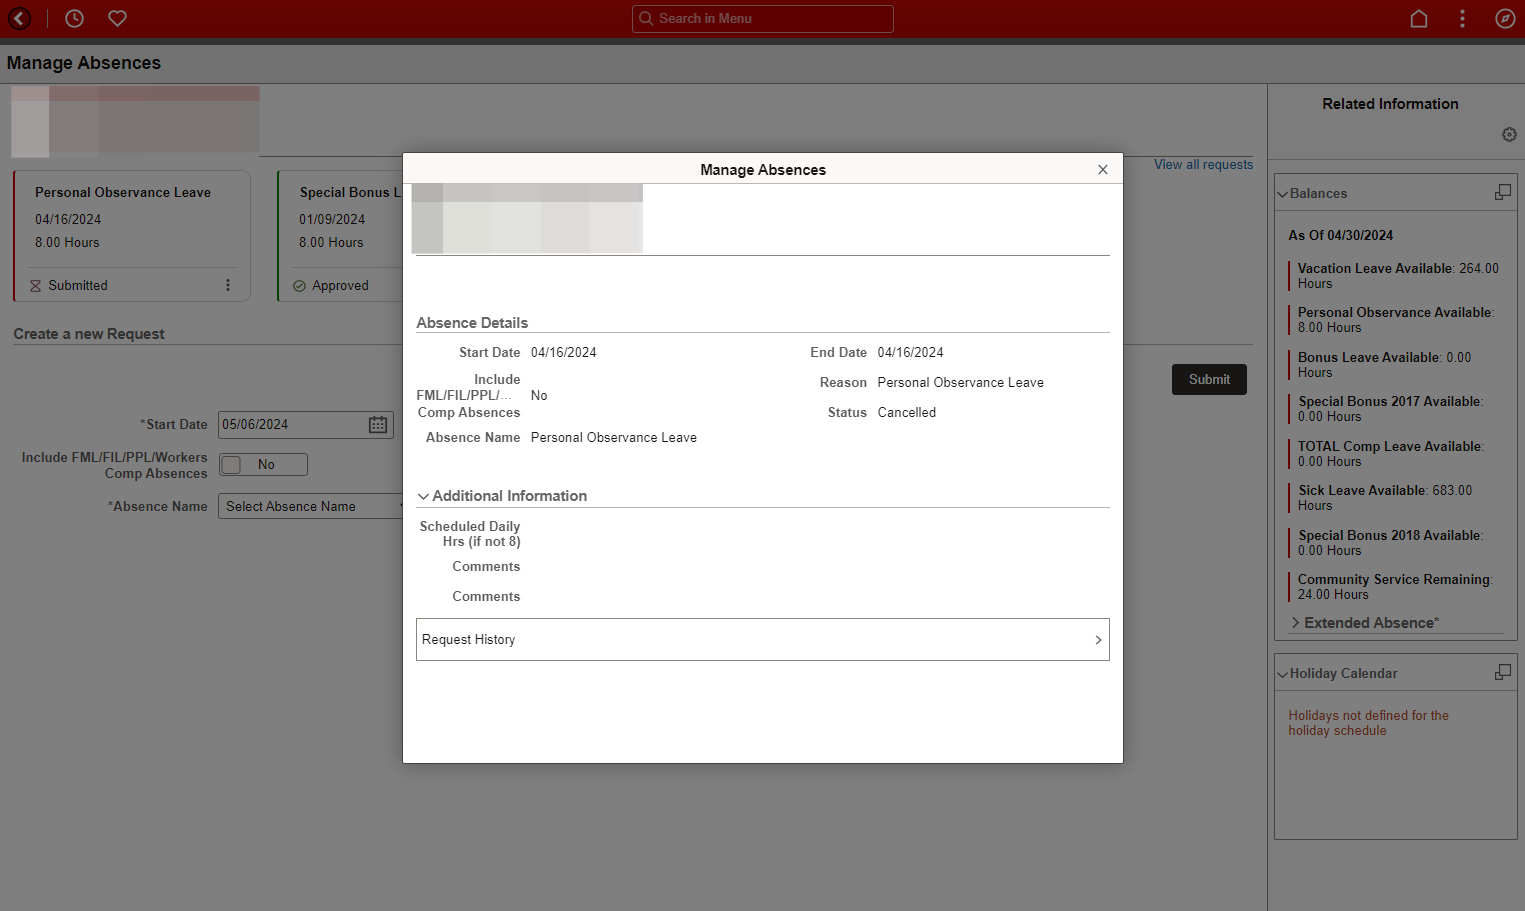Screen dimensions: 1525x911
Task: Click 'TOTAL Comp Leave Available' balance text
Action: pos(1391,454)
